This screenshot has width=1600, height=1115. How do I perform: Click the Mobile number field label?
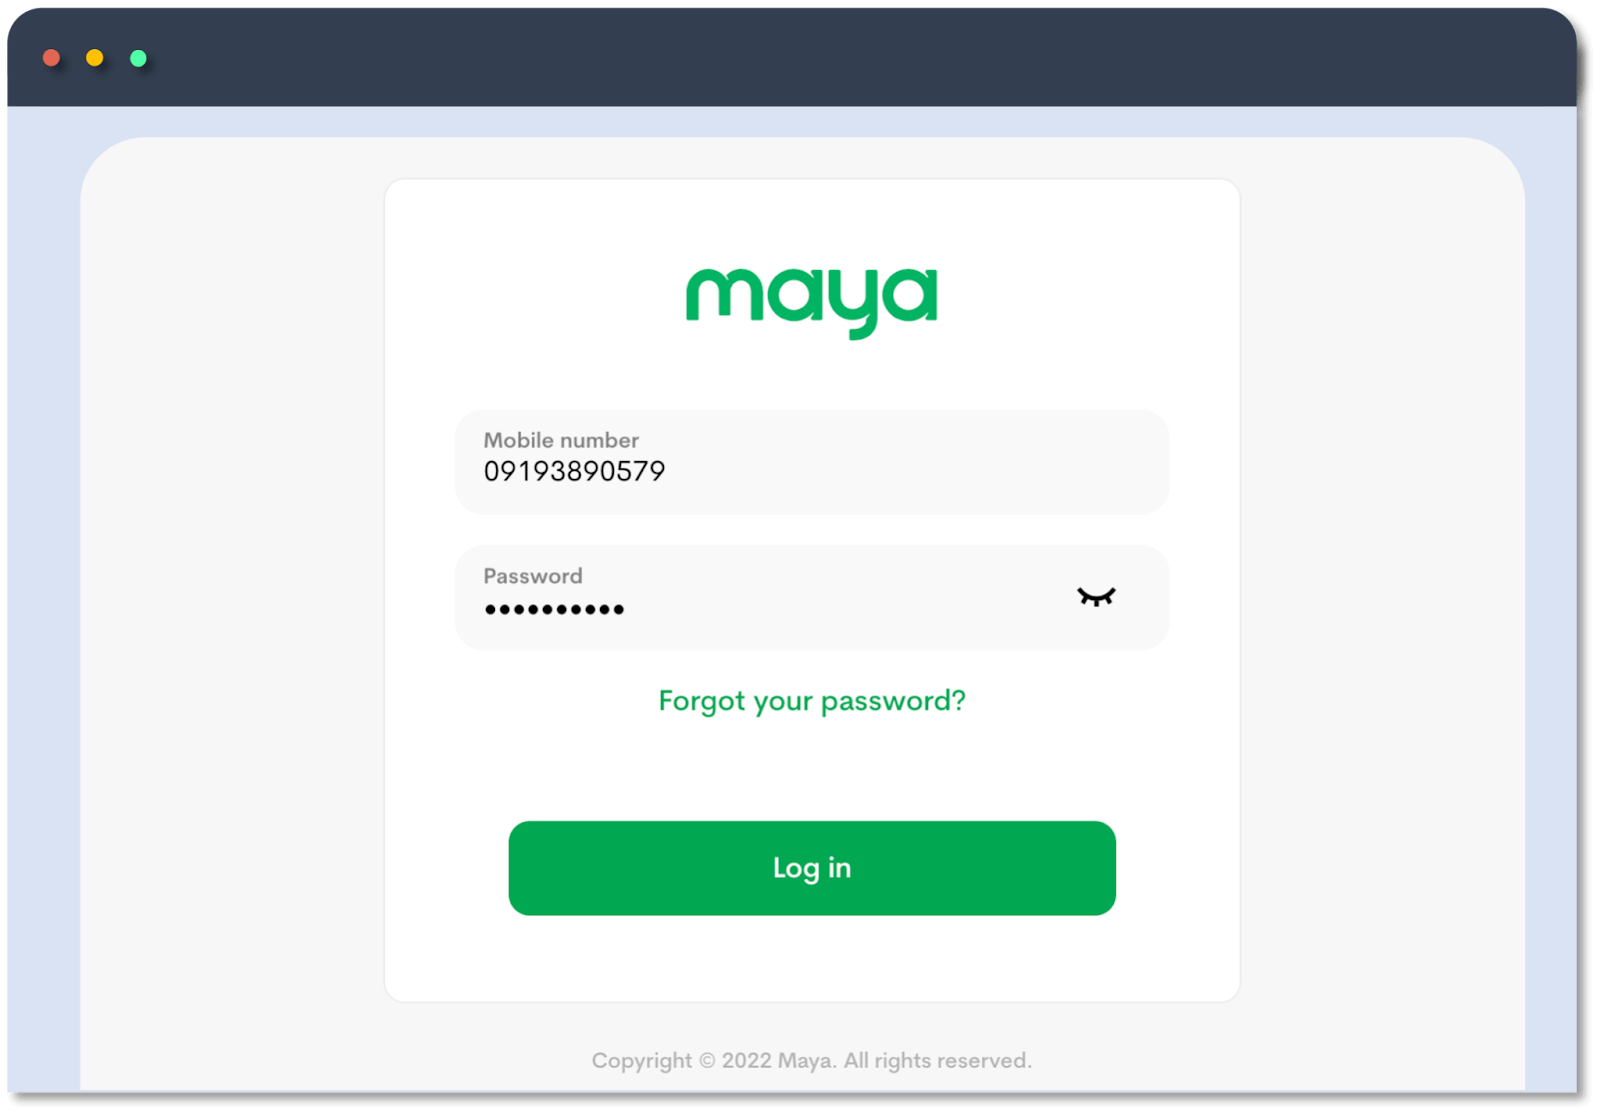pos(560,439)
